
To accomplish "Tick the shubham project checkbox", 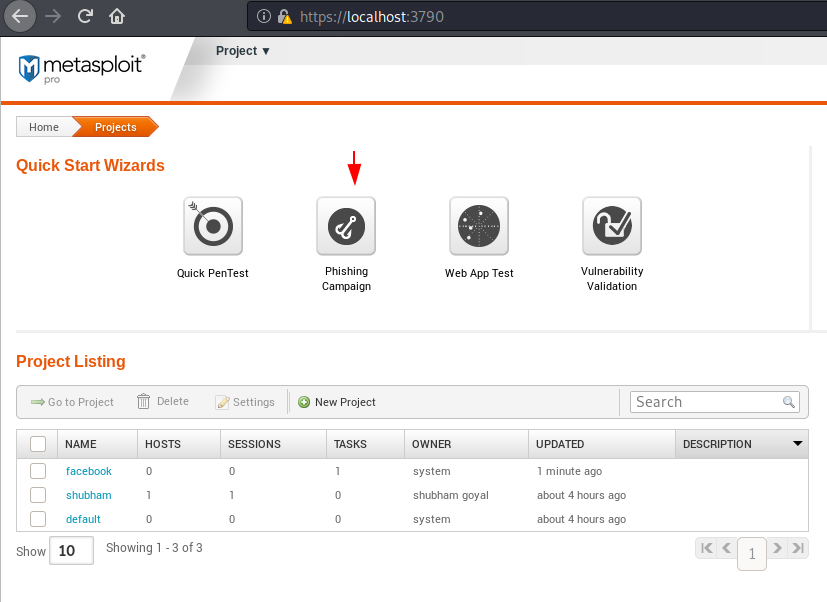I will click(38, 495).
